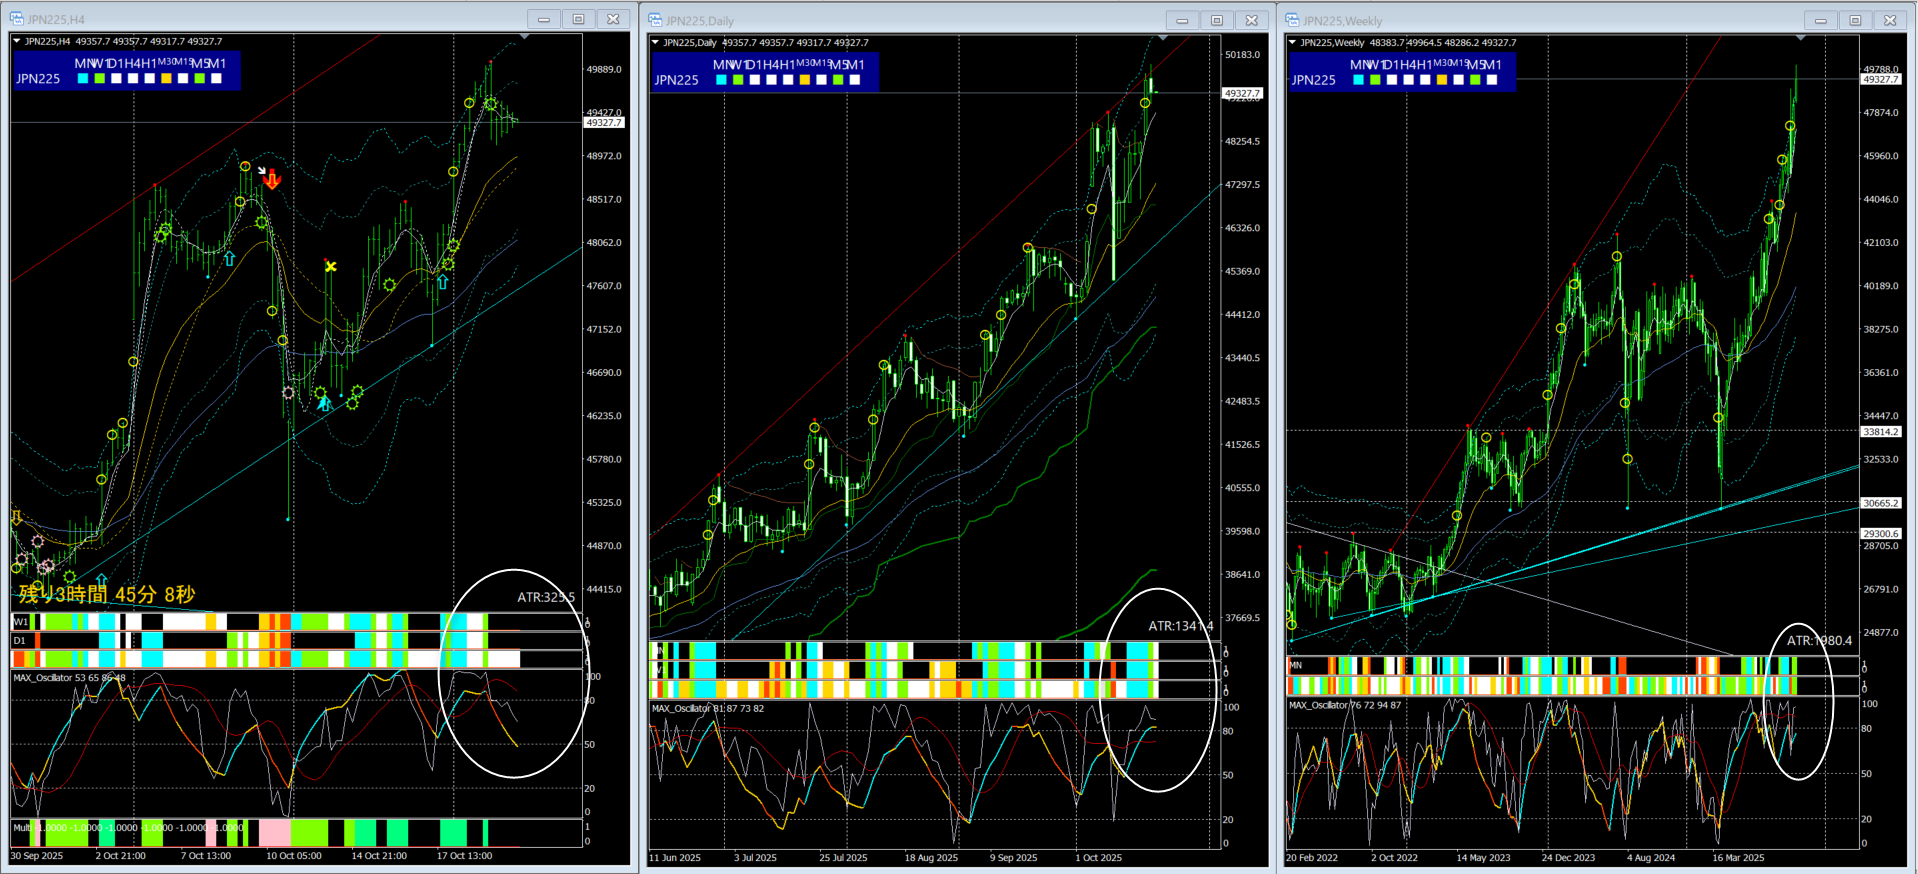
Task: Click the chart icon in JPN225,H4 title bar
Action: tap(16, 19)
